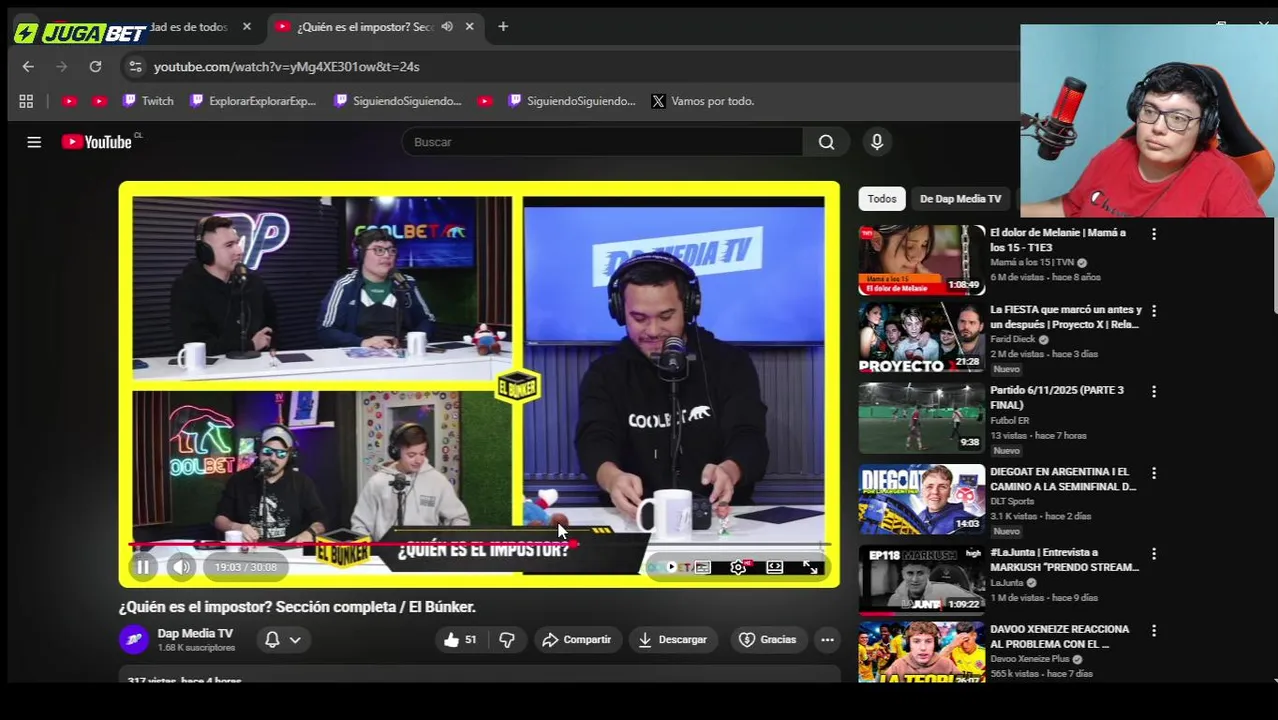
Task: Focus the Buscar search field
Action: coord(602,142)
